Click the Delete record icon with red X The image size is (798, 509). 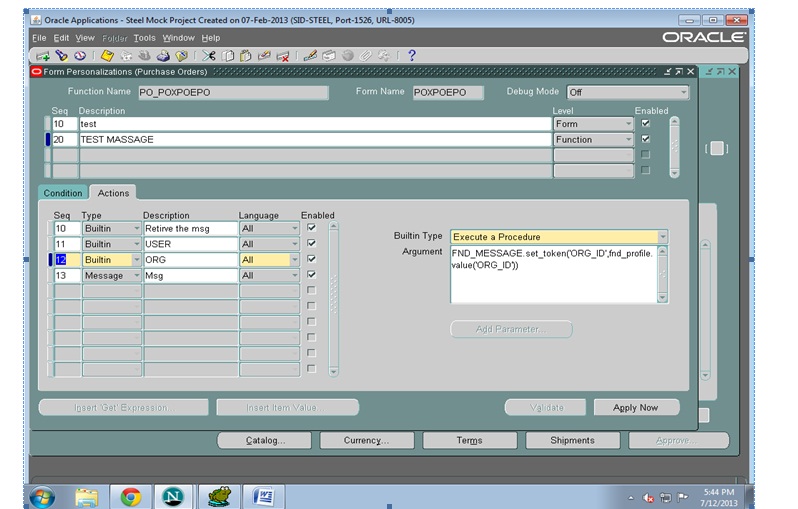tap(283, 56)
